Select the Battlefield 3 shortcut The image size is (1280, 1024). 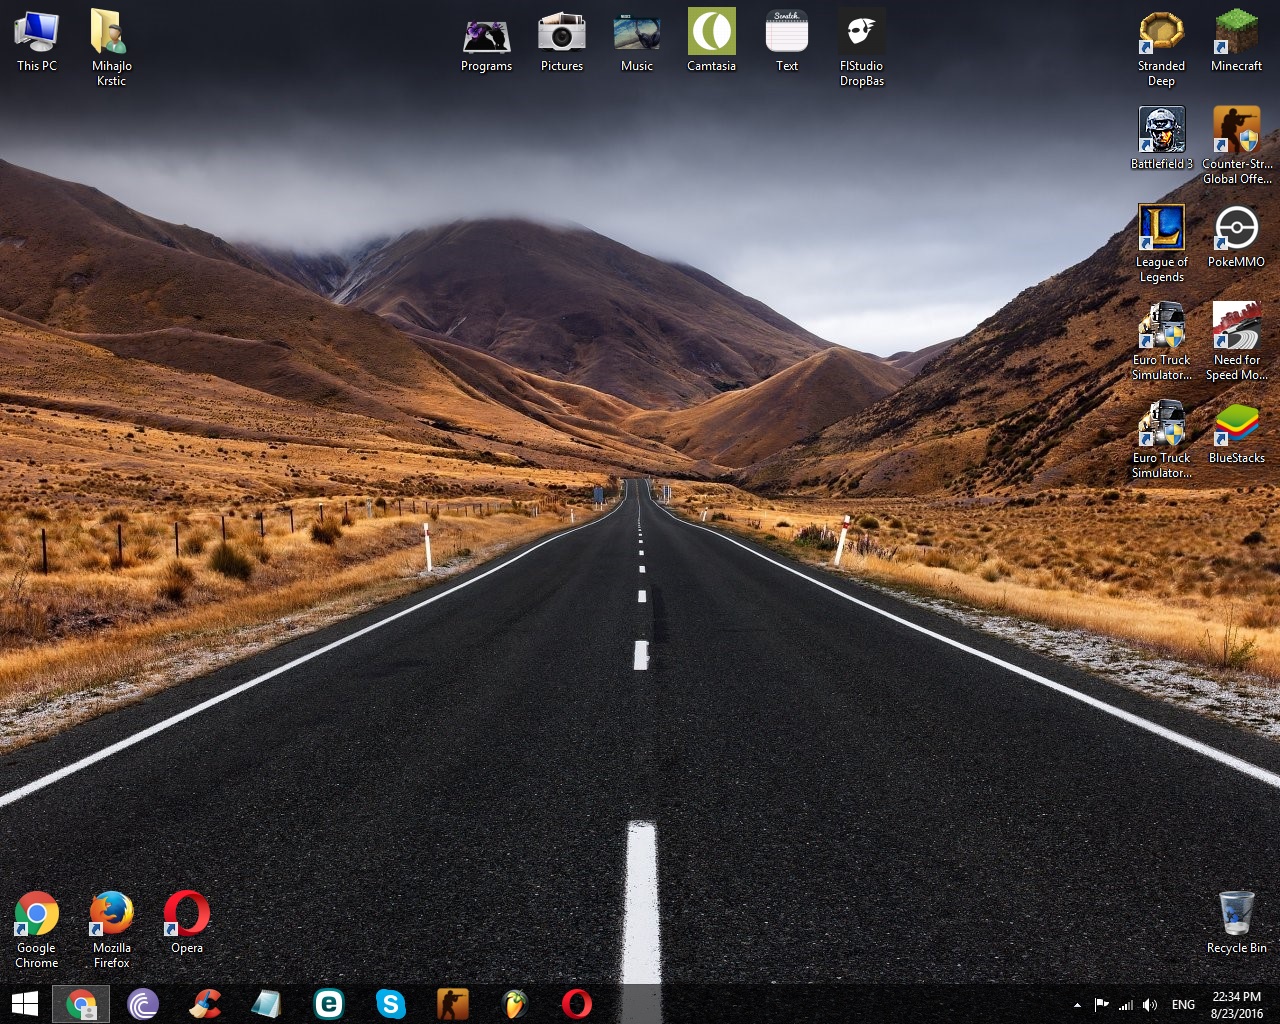[x=1162, y=138]
